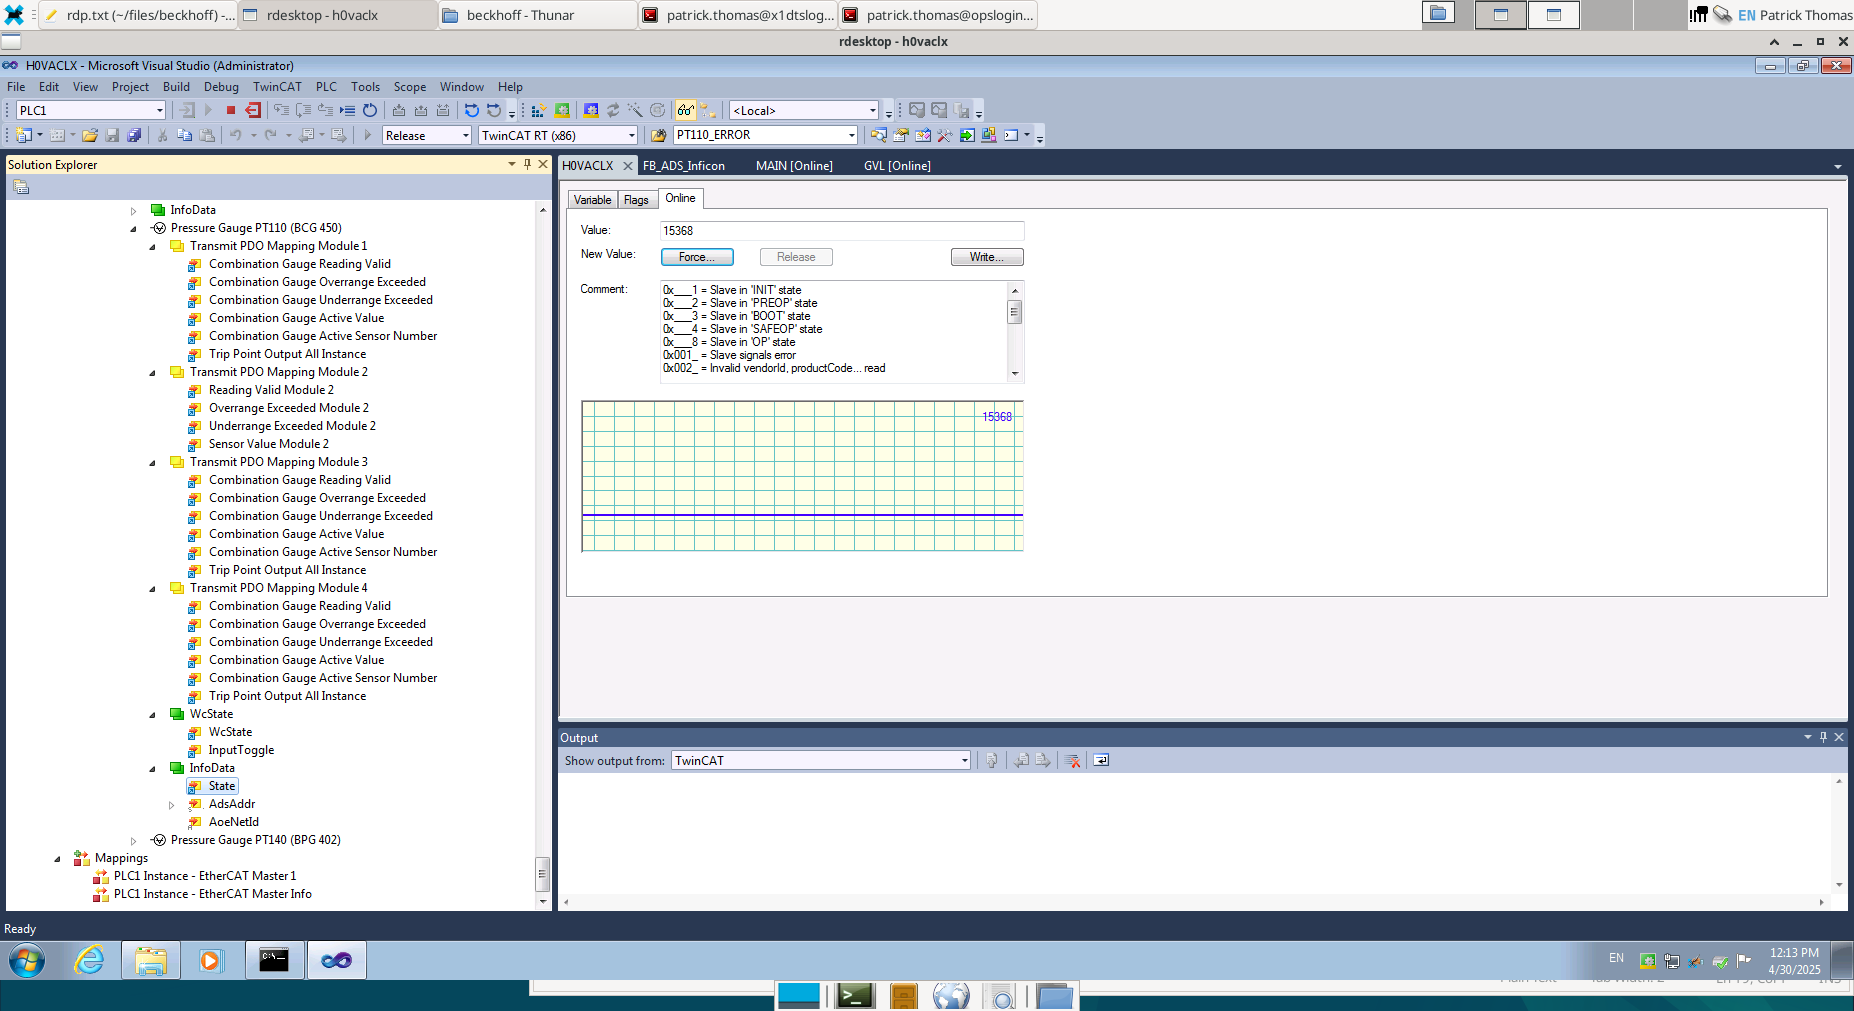The height and width of the screenshot is (1011, 1854).
Task: Click the Start Debugging play arrow left of Release
Action: coord(368,136)
